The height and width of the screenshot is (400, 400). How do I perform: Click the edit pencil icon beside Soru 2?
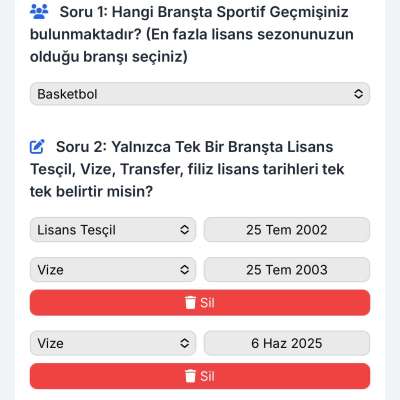click(37, 147)
